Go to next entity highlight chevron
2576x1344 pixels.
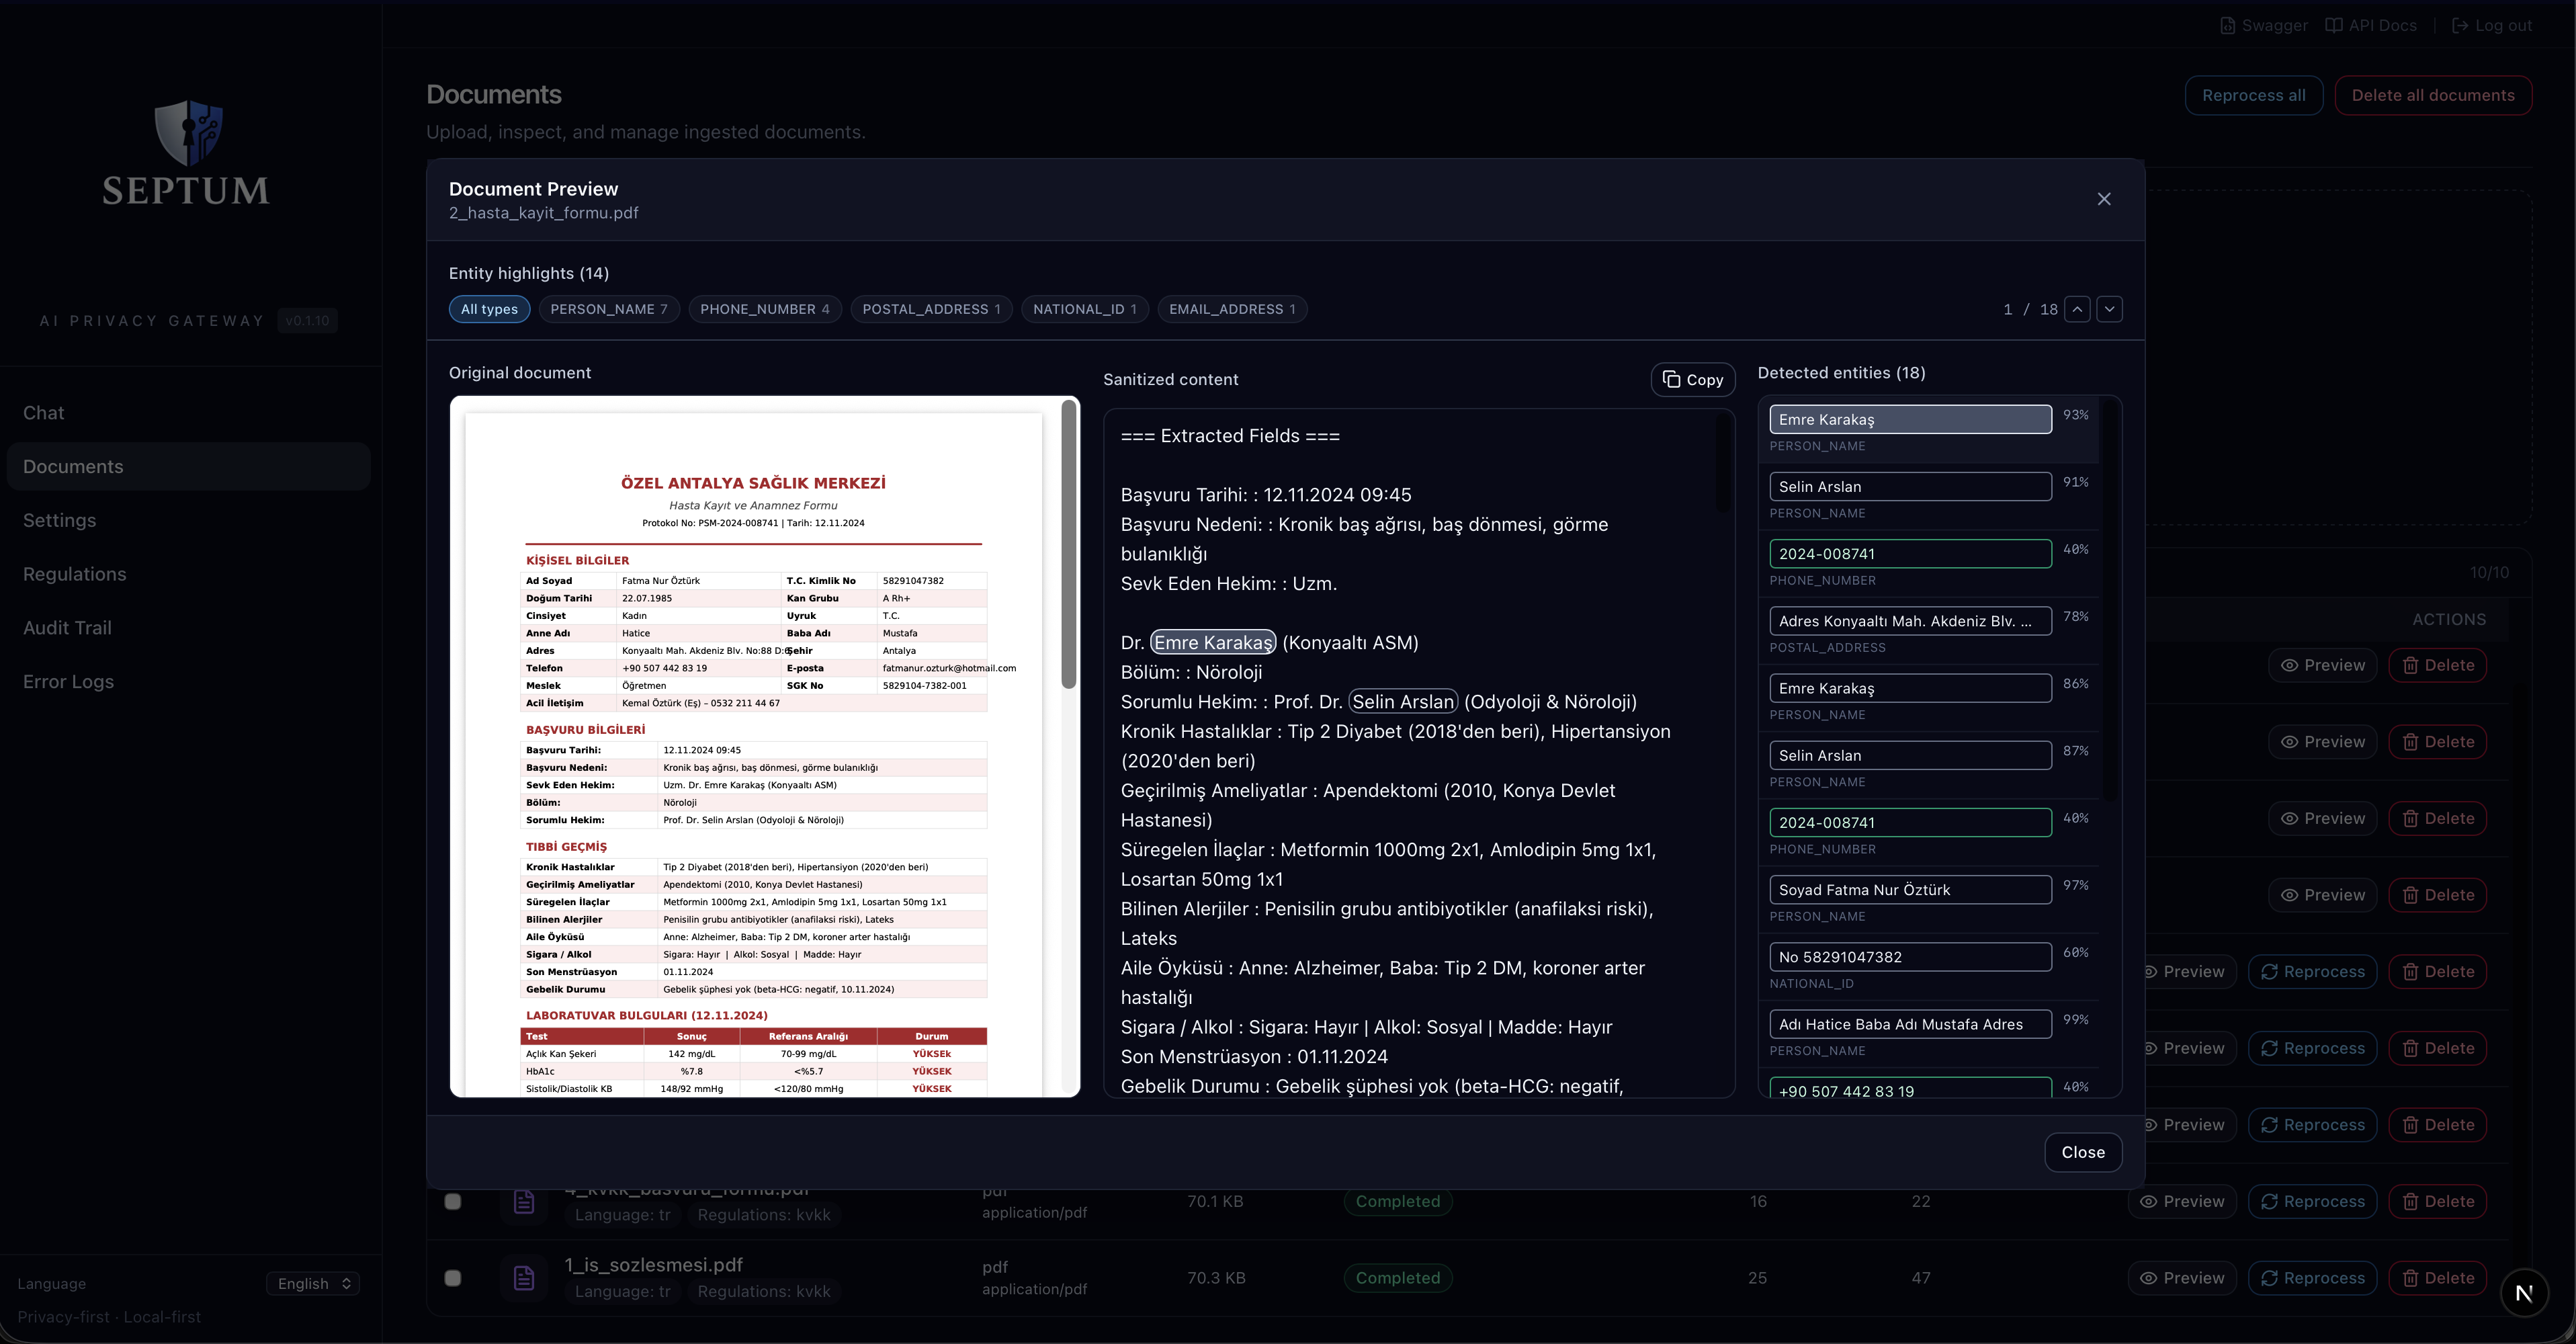2110,309
